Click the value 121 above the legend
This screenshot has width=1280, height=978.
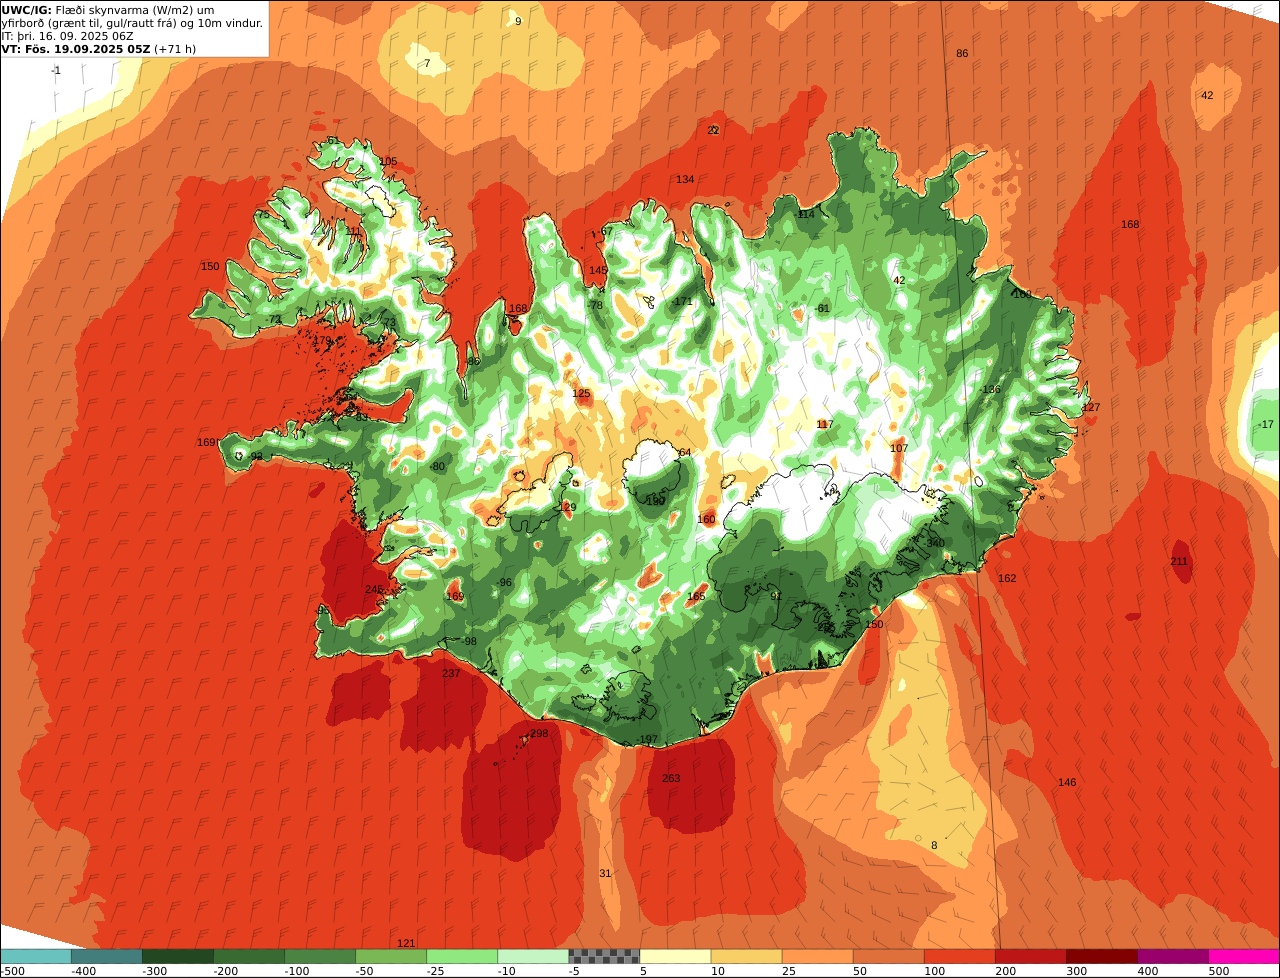pyautogui.click(x=406, y=944)
